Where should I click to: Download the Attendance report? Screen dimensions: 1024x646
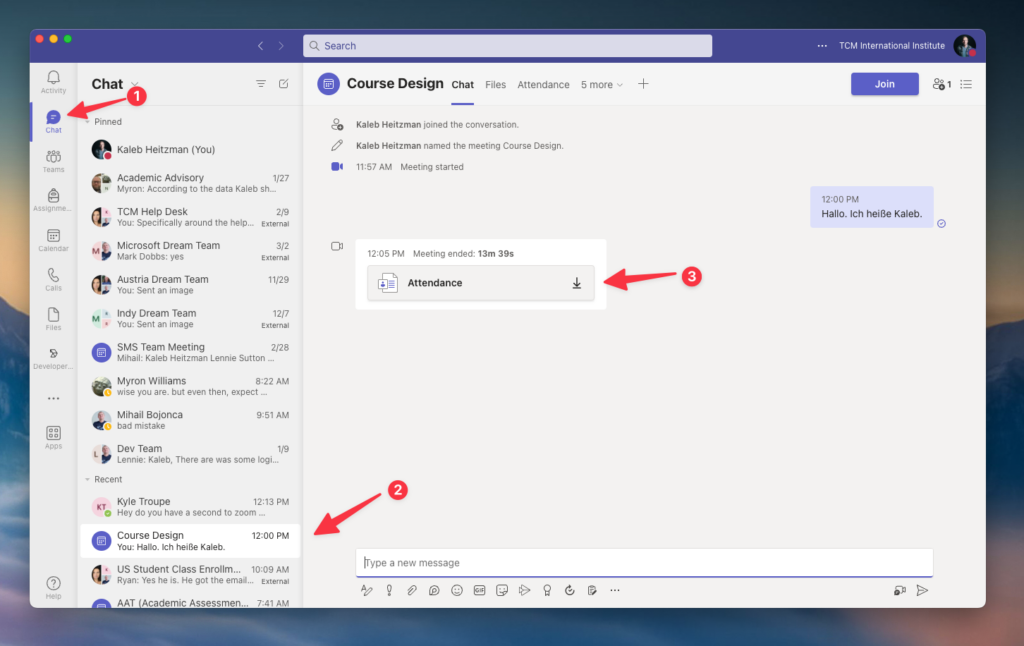point(577,283)
